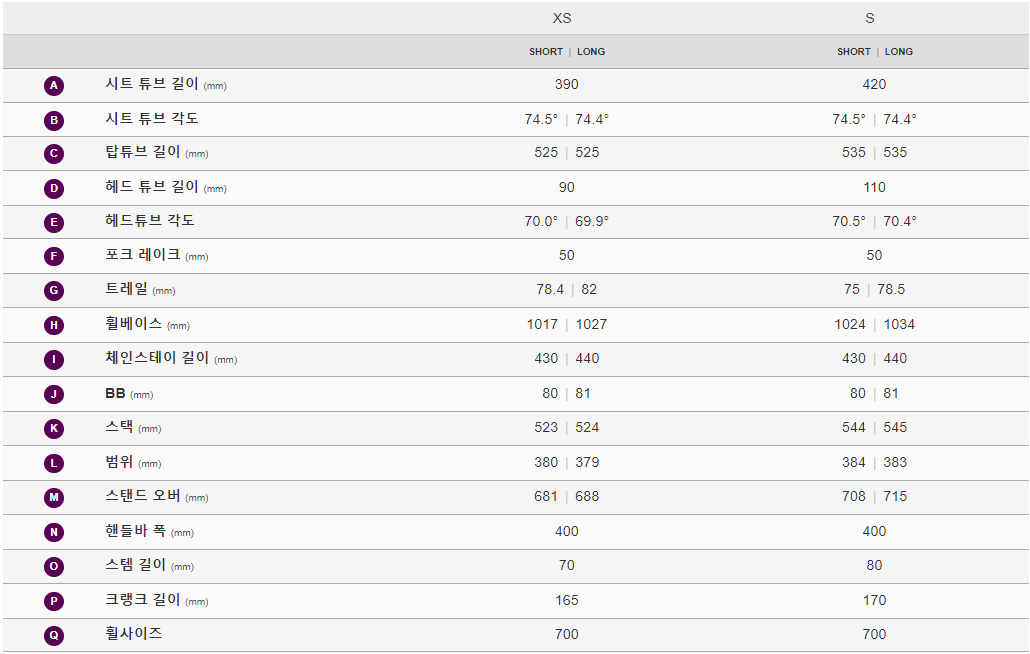This screenshot has height=654, width=1030.
Task: Click the H badge for 휠베이스
Action: 54,325
